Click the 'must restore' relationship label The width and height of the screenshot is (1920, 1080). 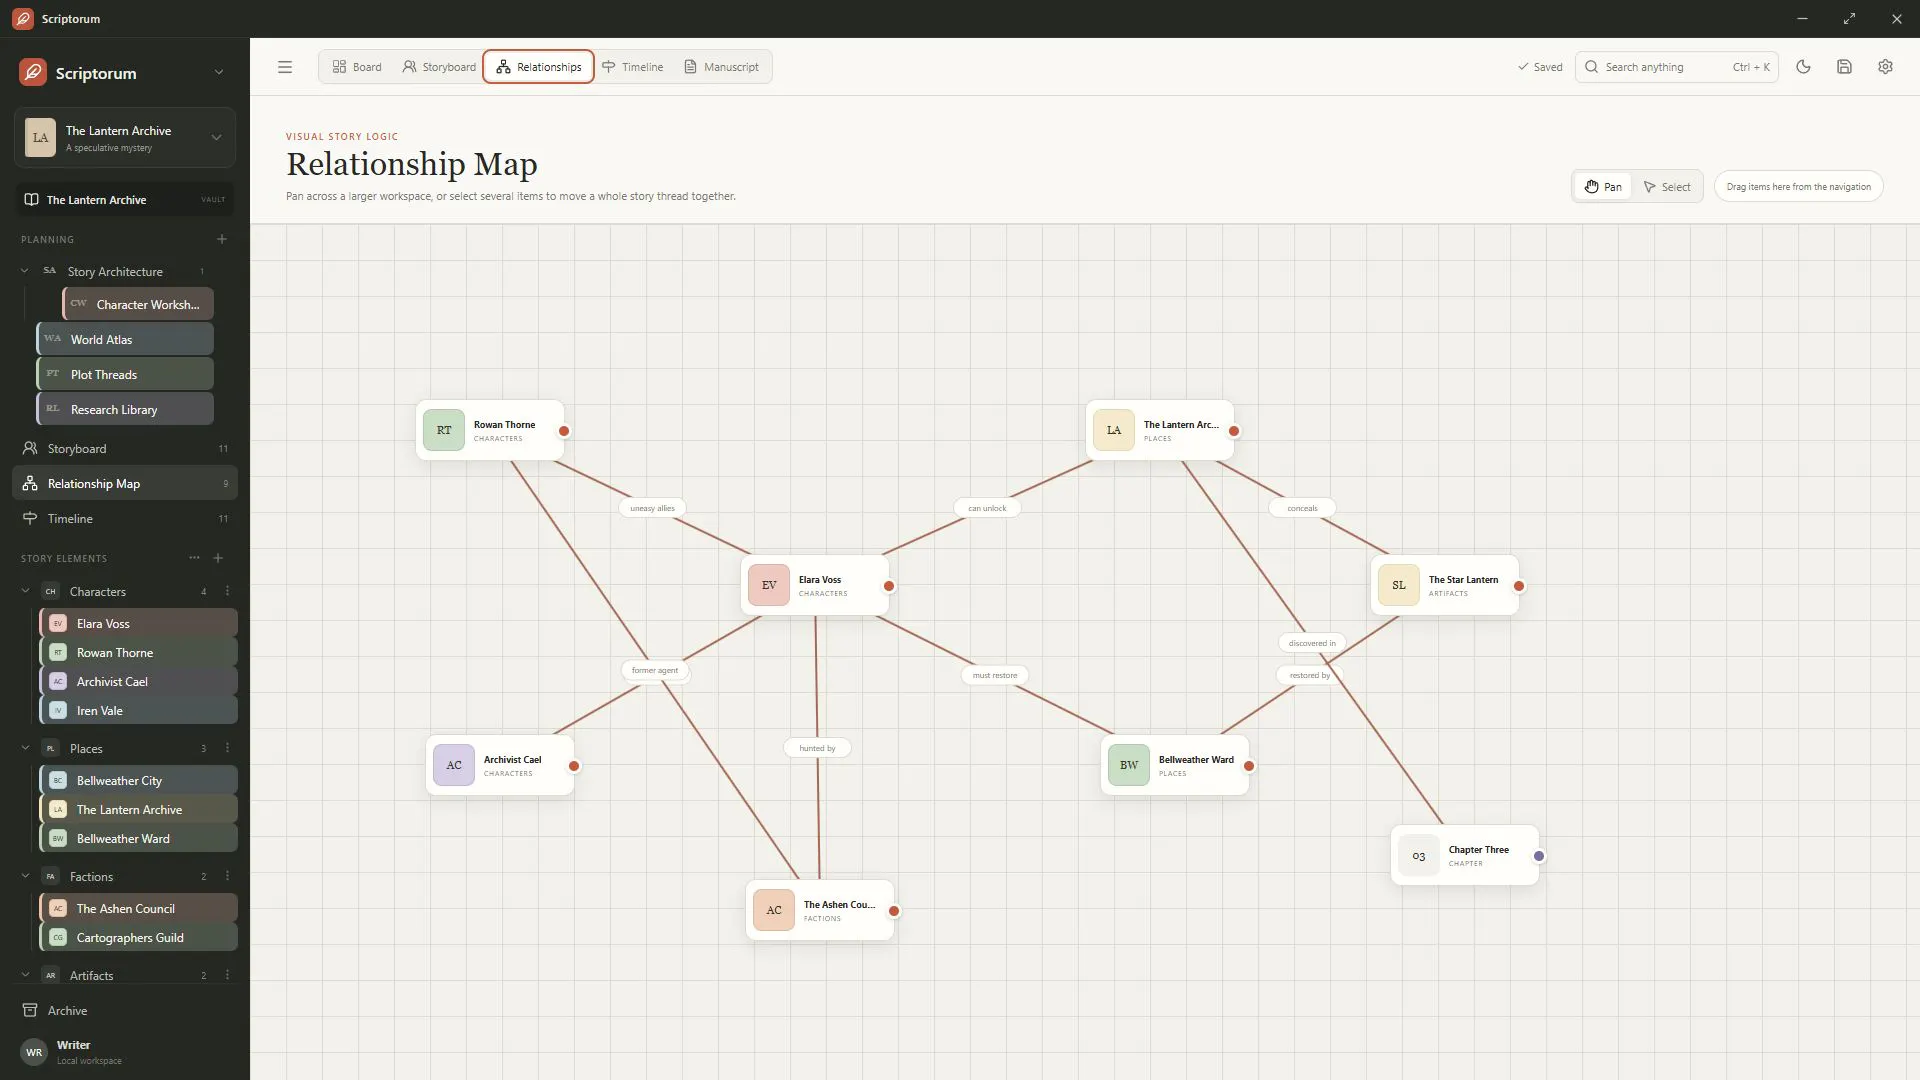995,675
